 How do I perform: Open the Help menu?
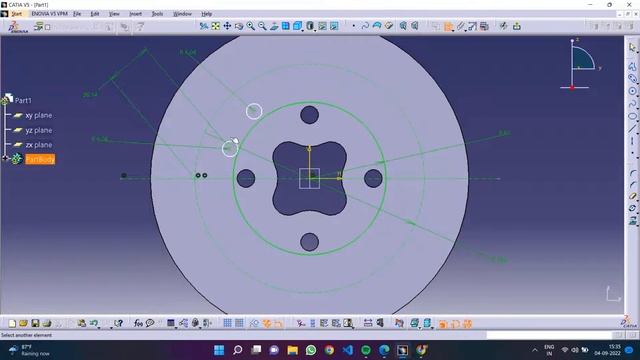coord(207,14)
